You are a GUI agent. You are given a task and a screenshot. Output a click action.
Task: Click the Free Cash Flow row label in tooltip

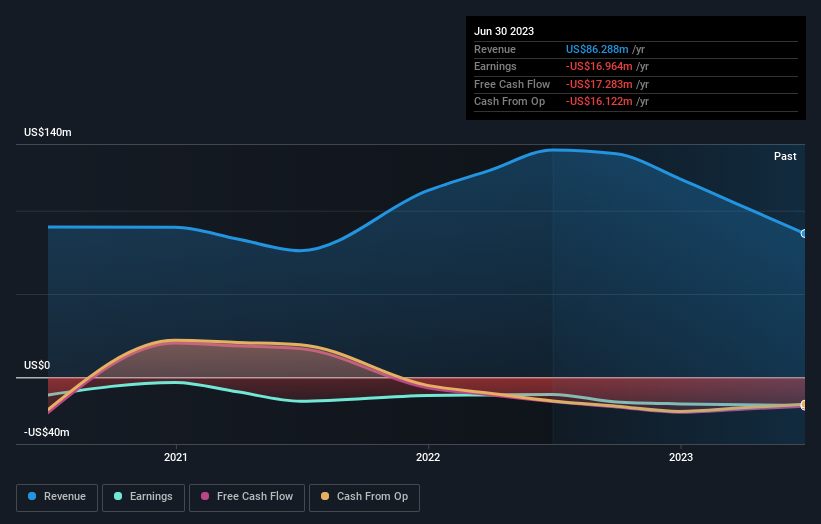[x=512, y=84]
